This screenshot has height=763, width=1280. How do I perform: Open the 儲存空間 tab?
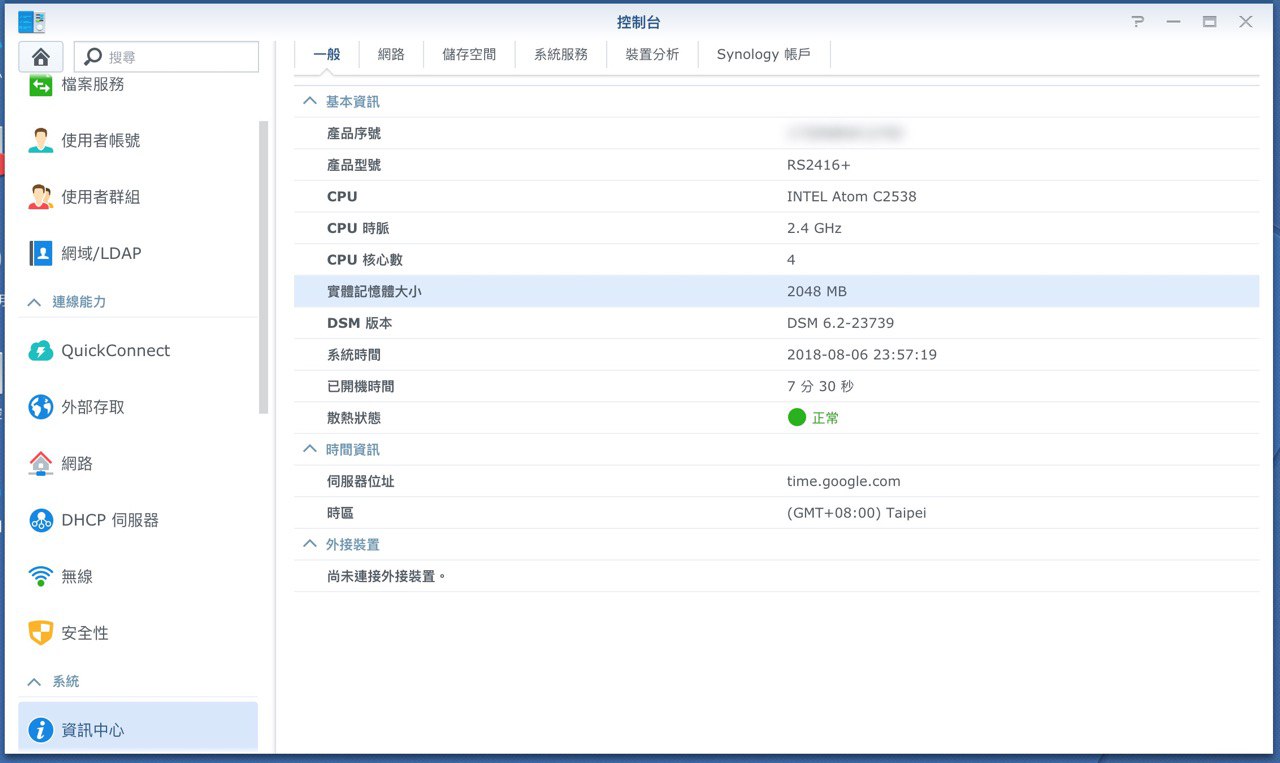click(x=469, y=55)
